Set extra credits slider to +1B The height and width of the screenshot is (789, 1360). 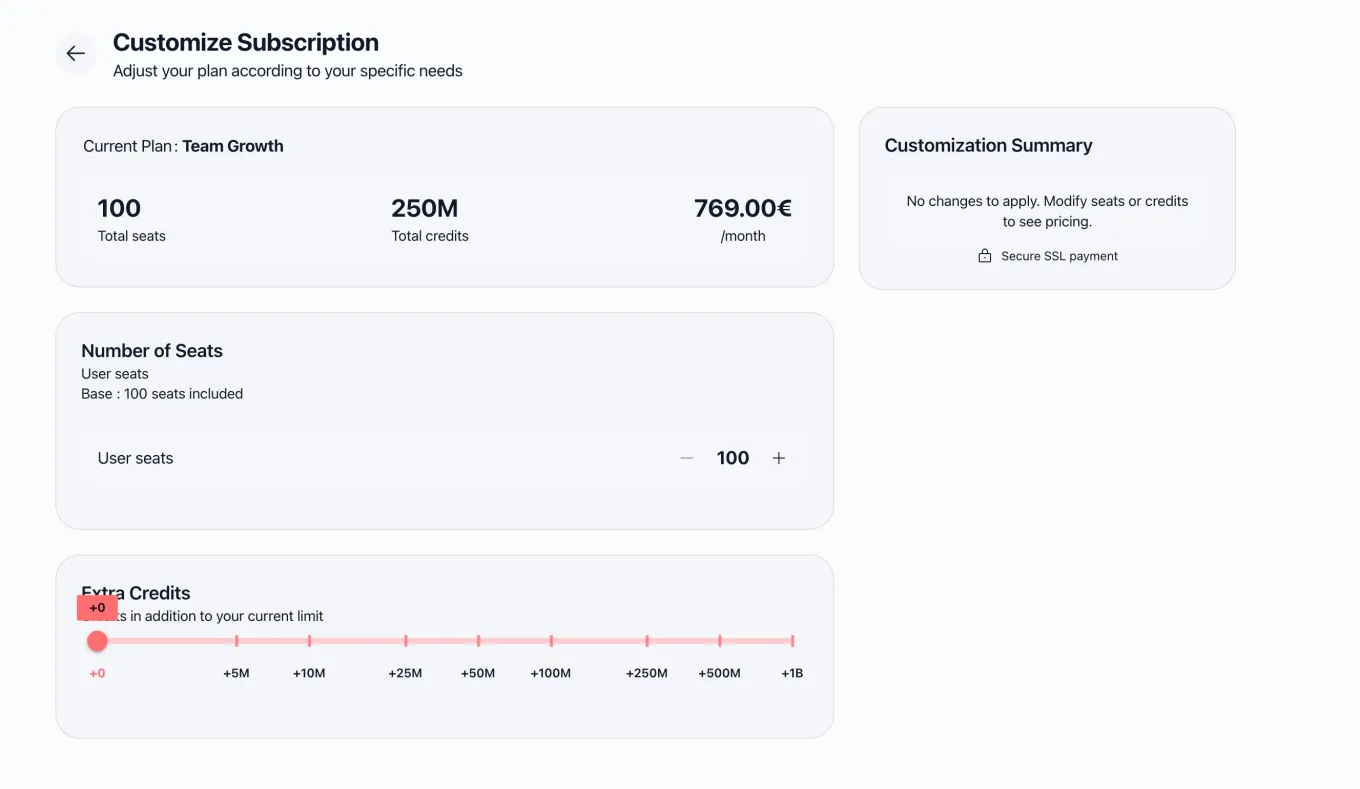tap(792, 641)
